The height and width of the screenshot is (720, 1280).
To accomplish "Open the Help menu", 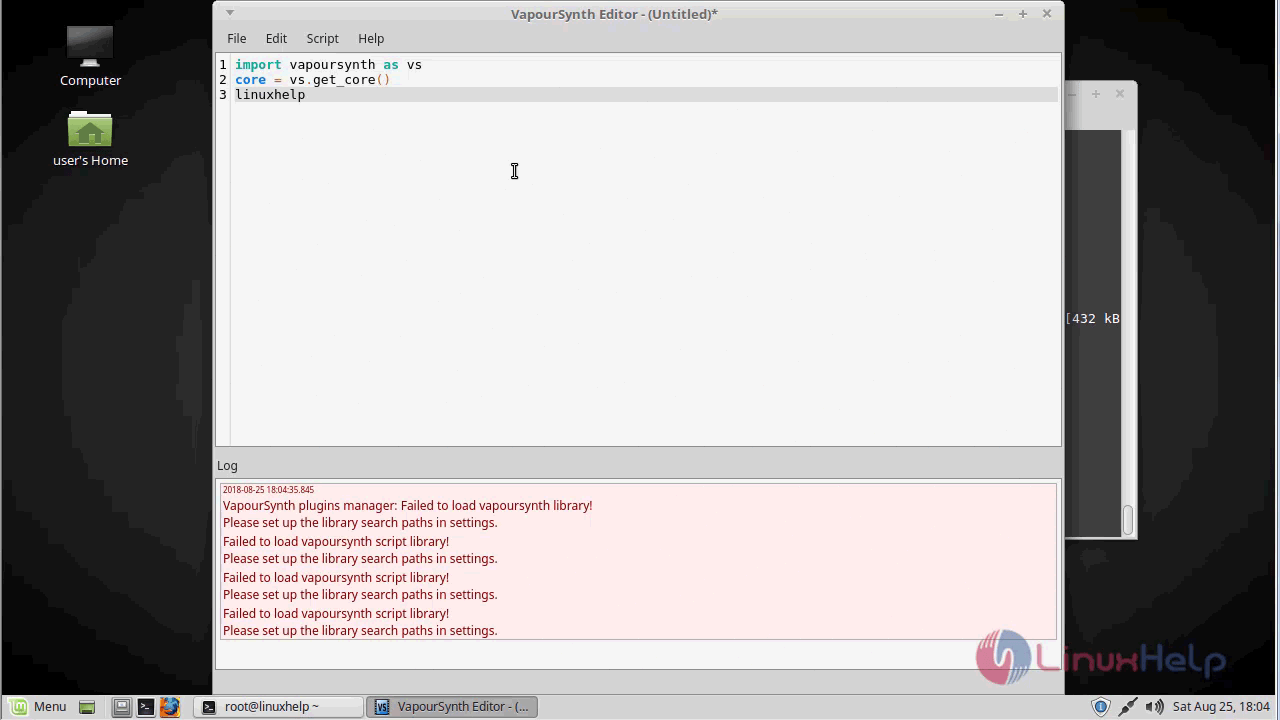I will (371, 38).
